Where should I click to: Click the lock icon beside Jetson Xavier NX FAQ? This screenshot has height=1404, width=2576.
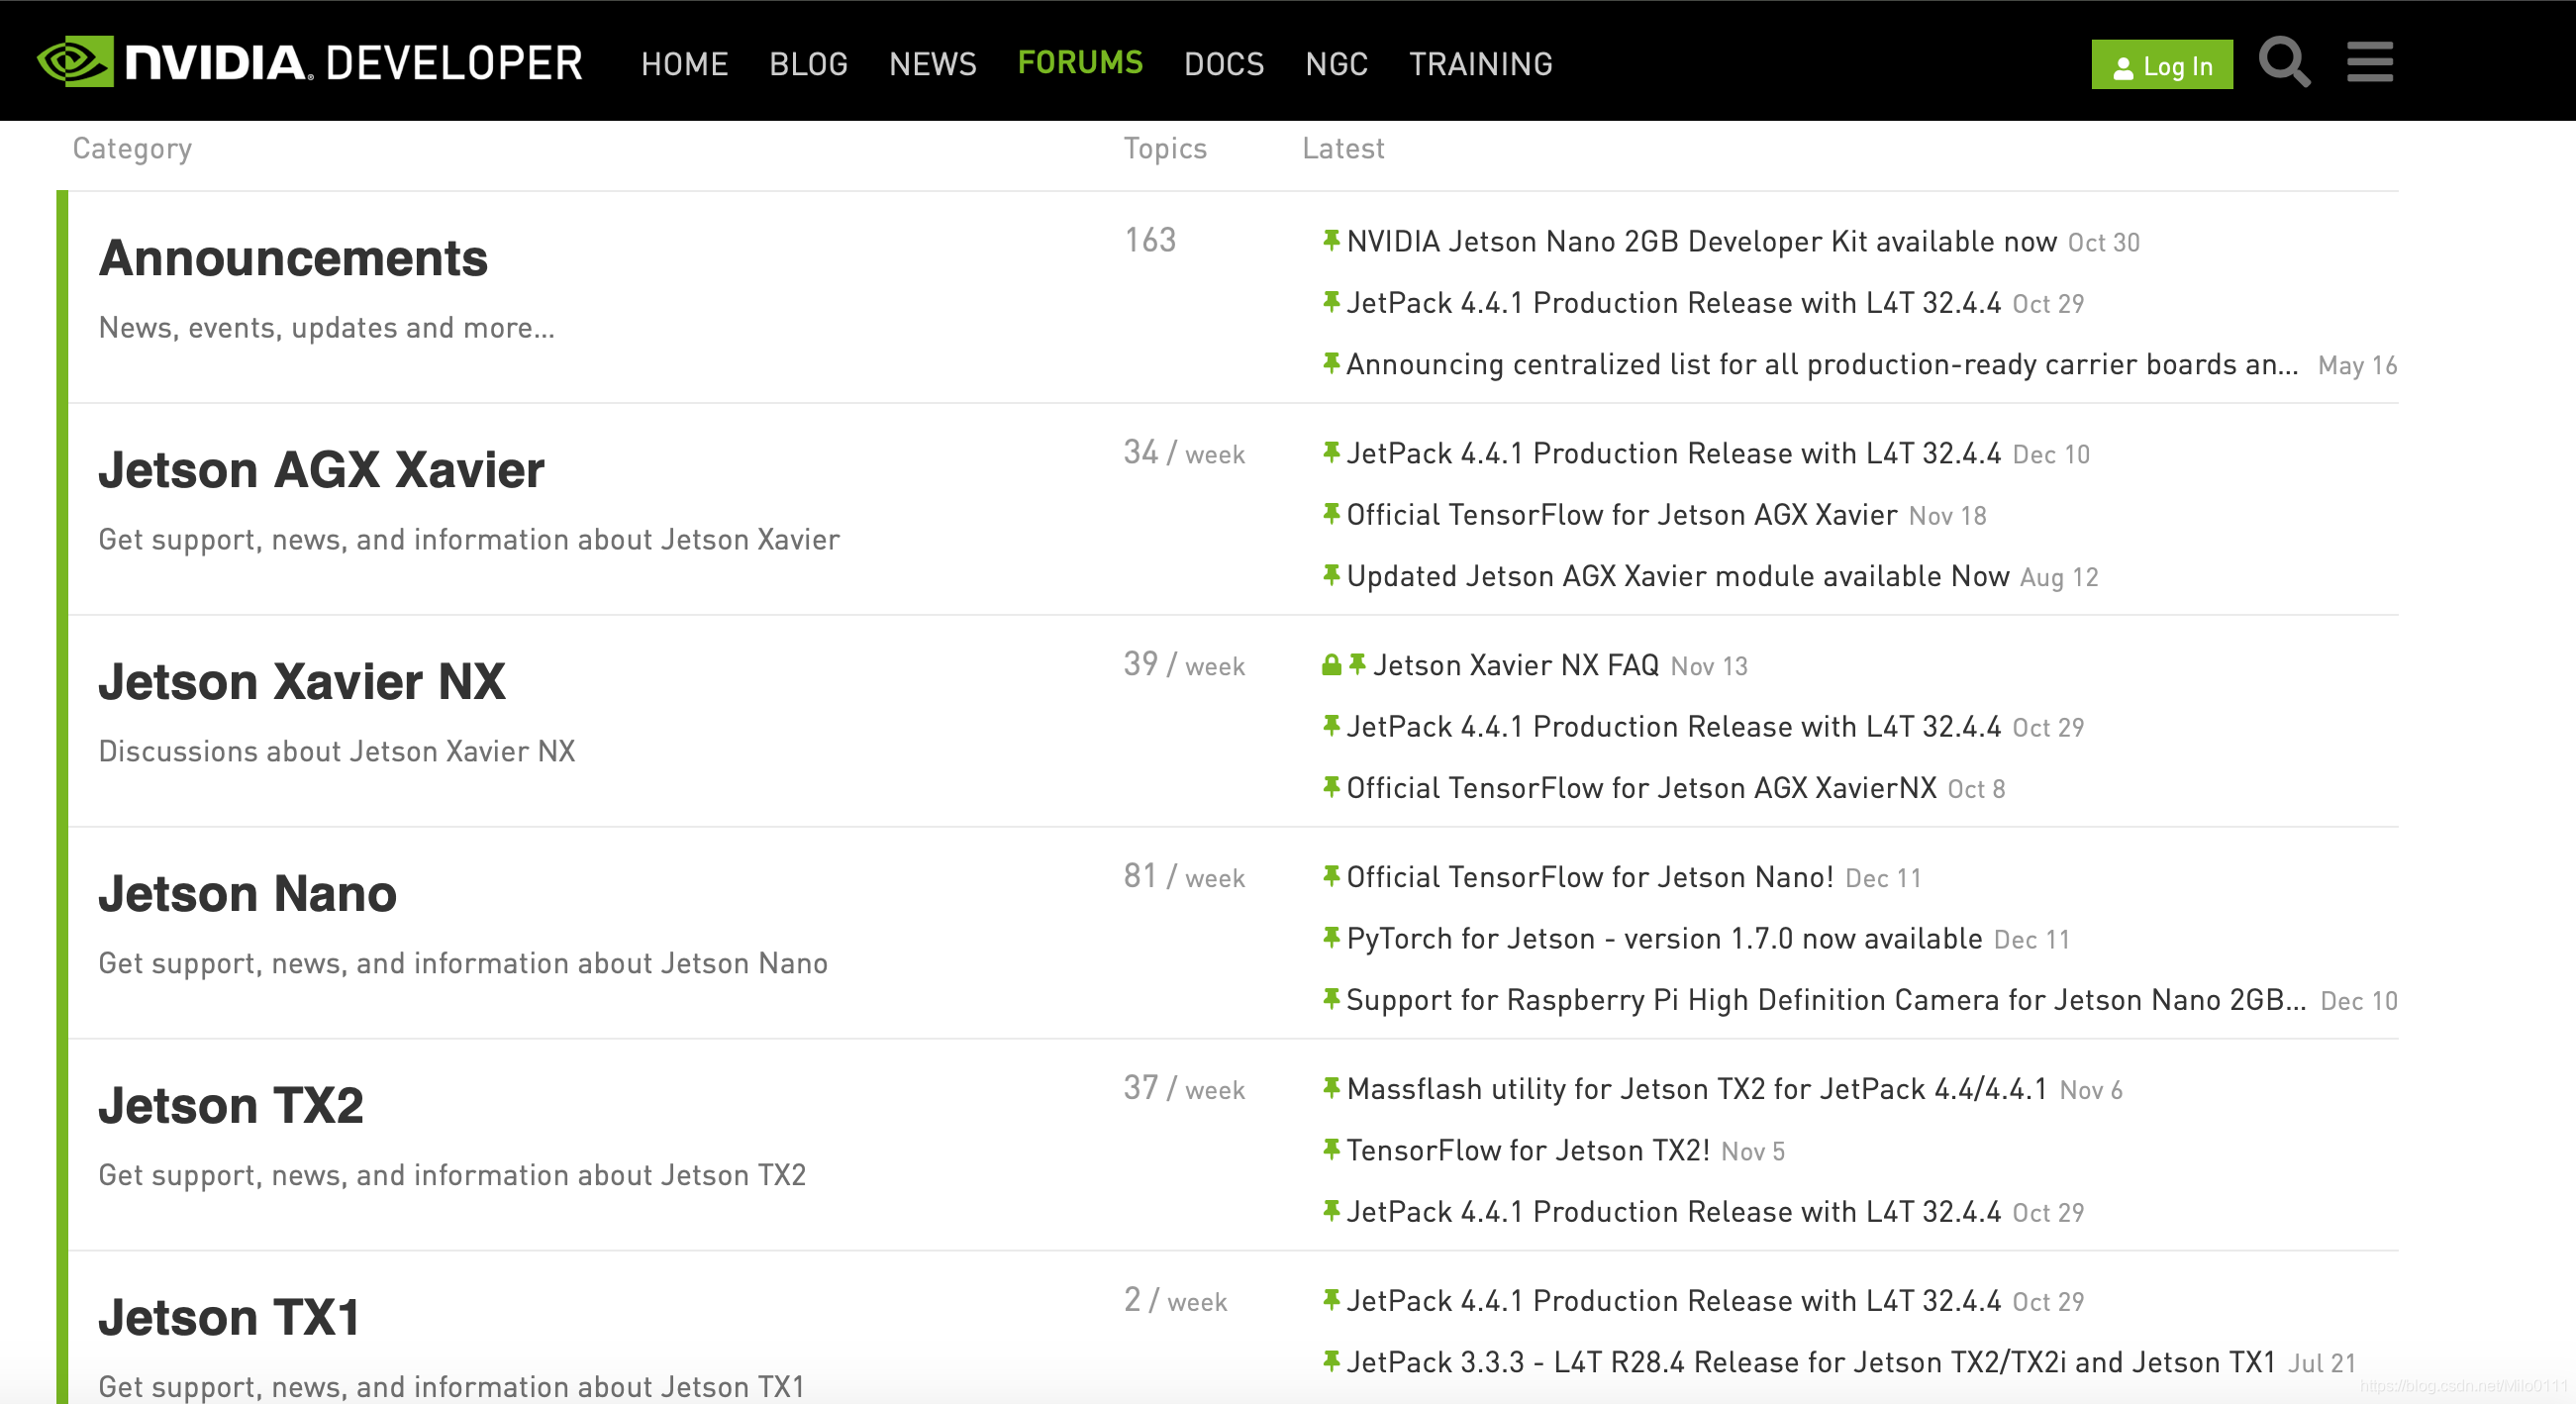1331,665
